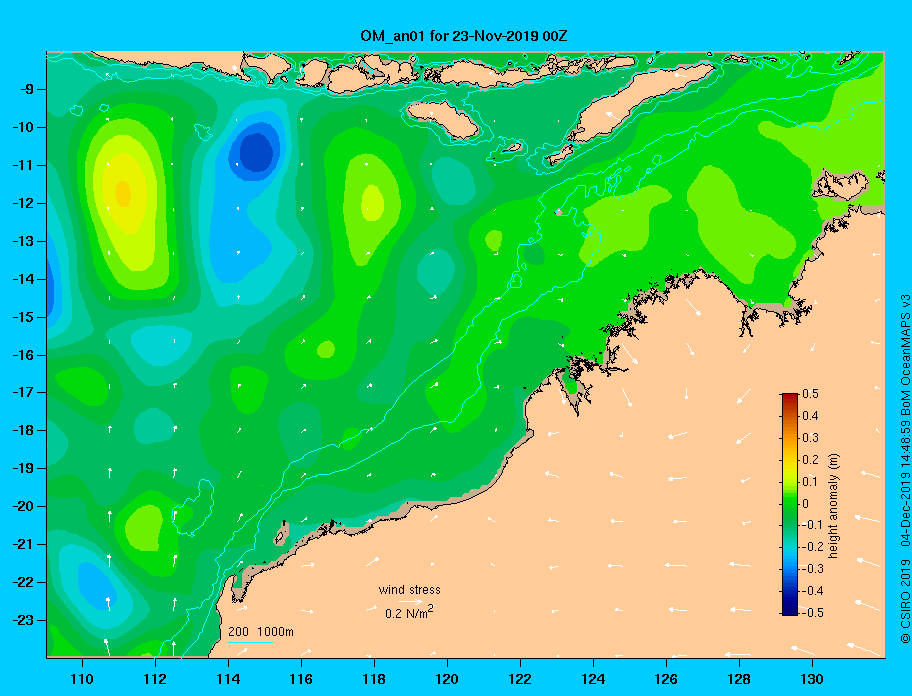This screenshot has height=696, width=912.
Task: Click longitude label 122 on bottom axis
Action: click(520, 679)
